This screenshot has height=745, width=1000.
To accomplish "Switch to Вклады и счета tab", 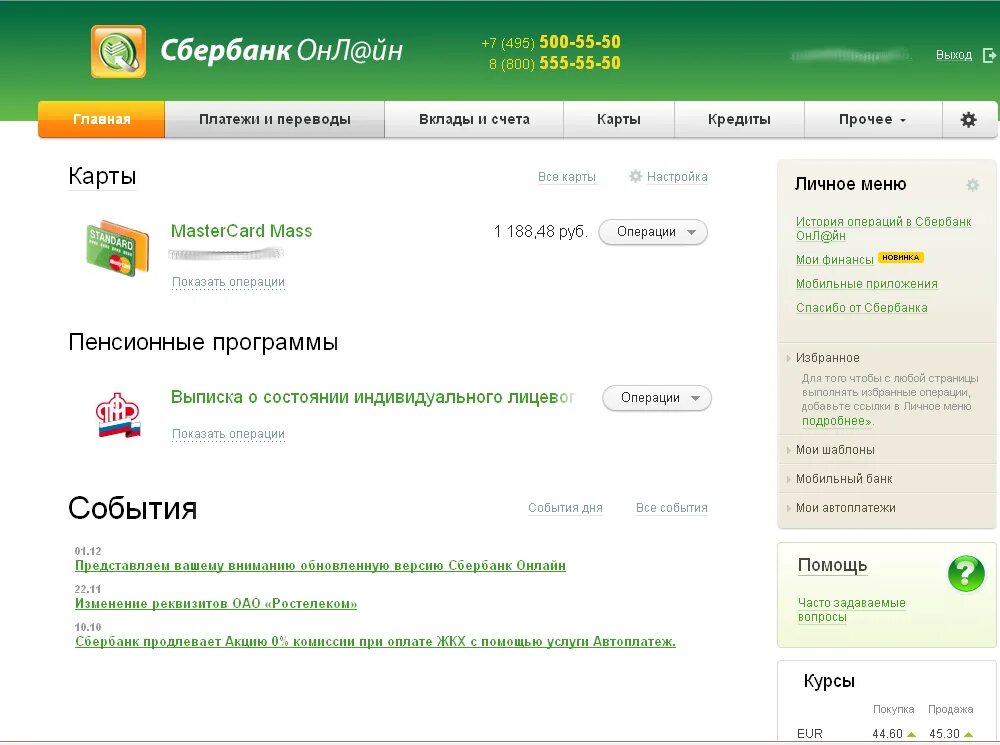I will pos(474,119).
